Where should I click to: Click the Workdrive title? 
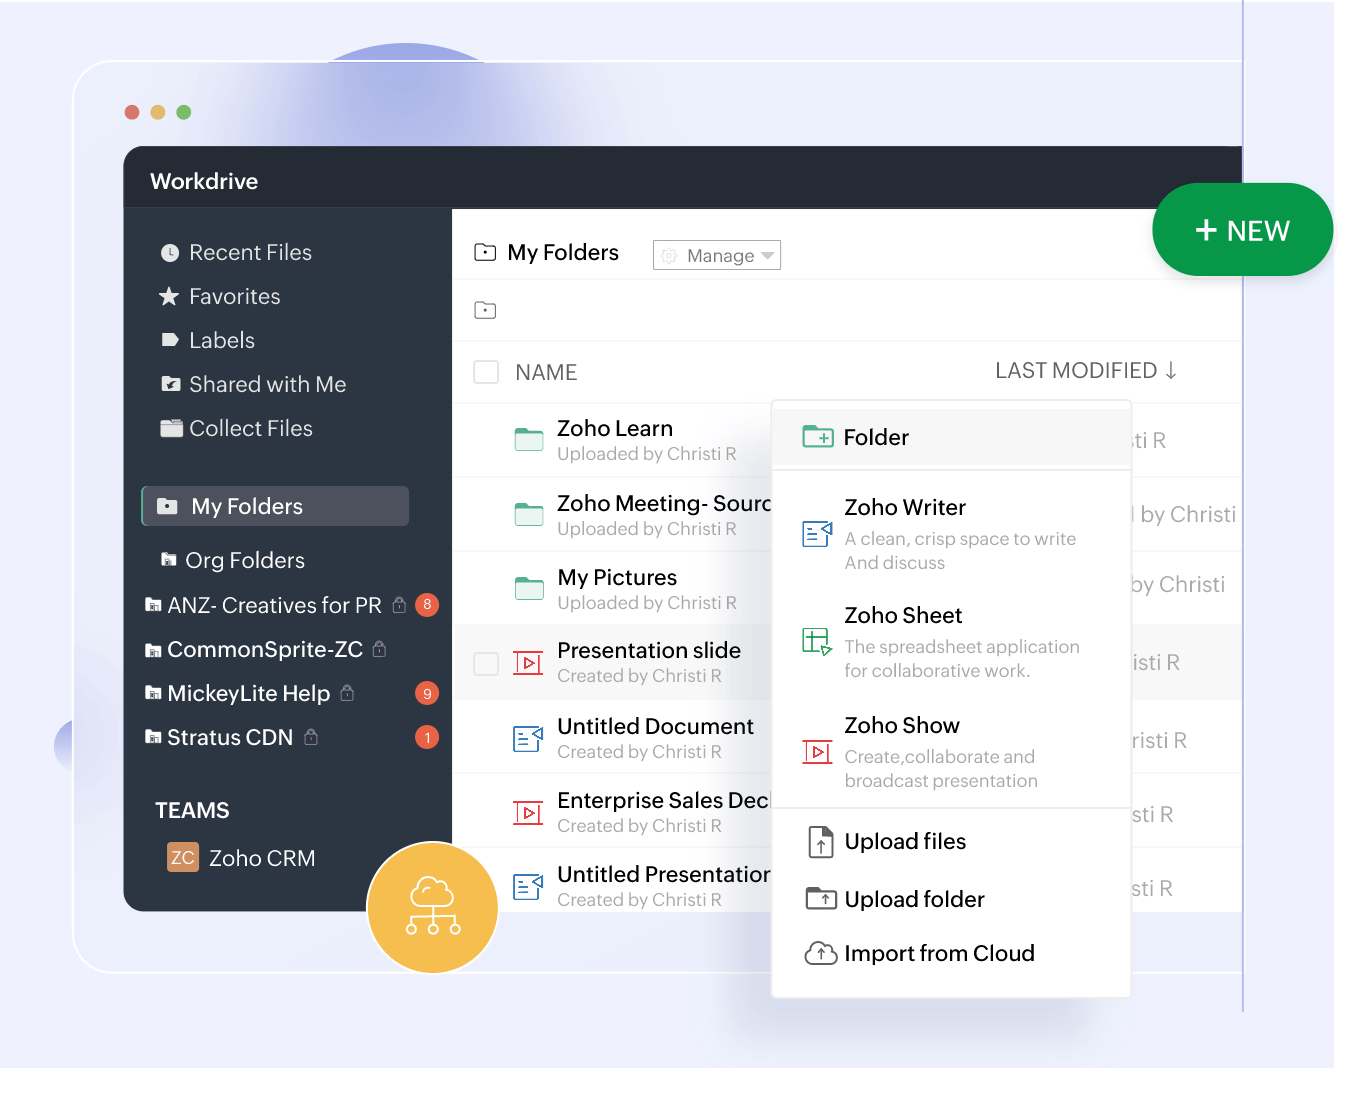tap(204, 181)
